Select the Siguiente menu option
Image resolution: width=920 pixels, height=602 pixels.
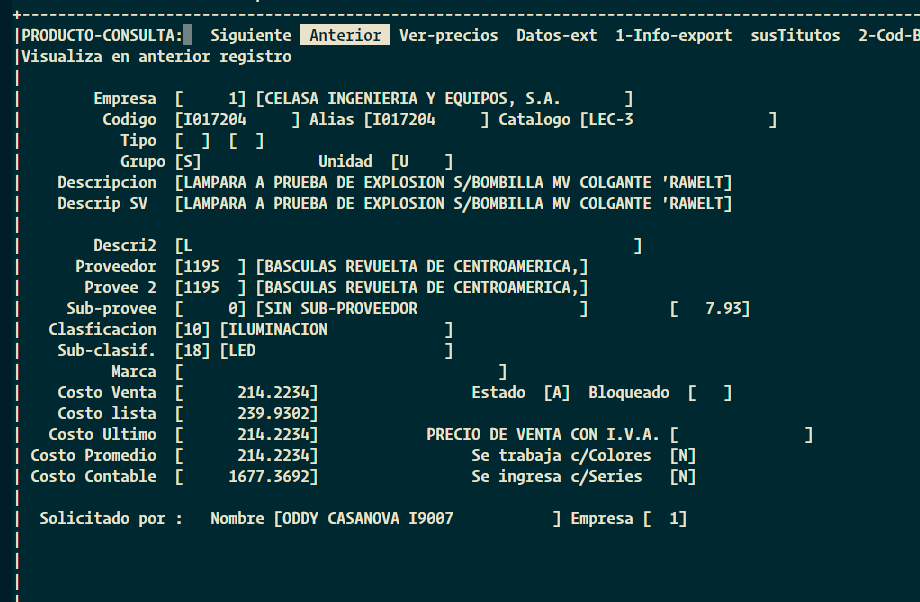[250, 35]
